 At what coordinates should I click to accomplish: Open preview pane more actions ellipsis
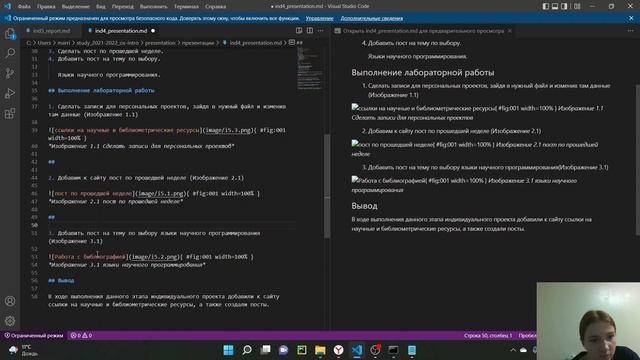coord(631,31)
